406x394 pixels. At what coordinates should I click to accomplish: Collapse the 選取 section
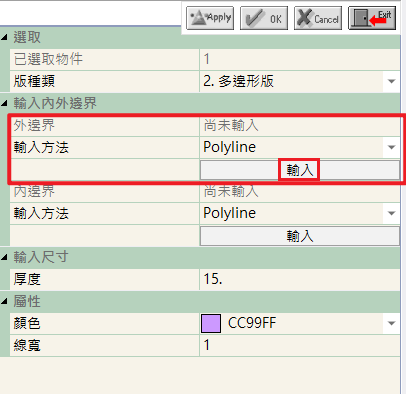pos(4,37)
